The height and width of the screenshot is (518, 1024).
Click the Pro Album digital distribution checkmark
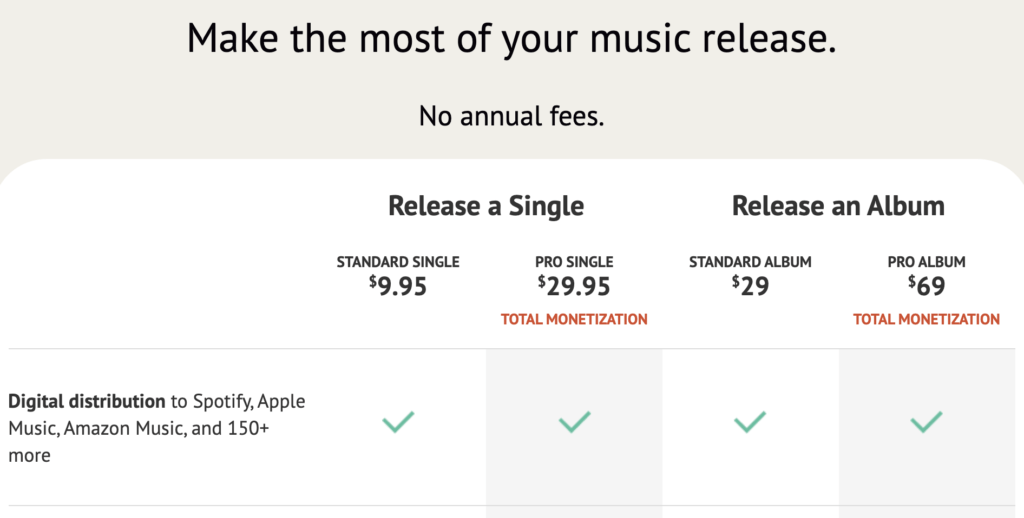(927, 422)
